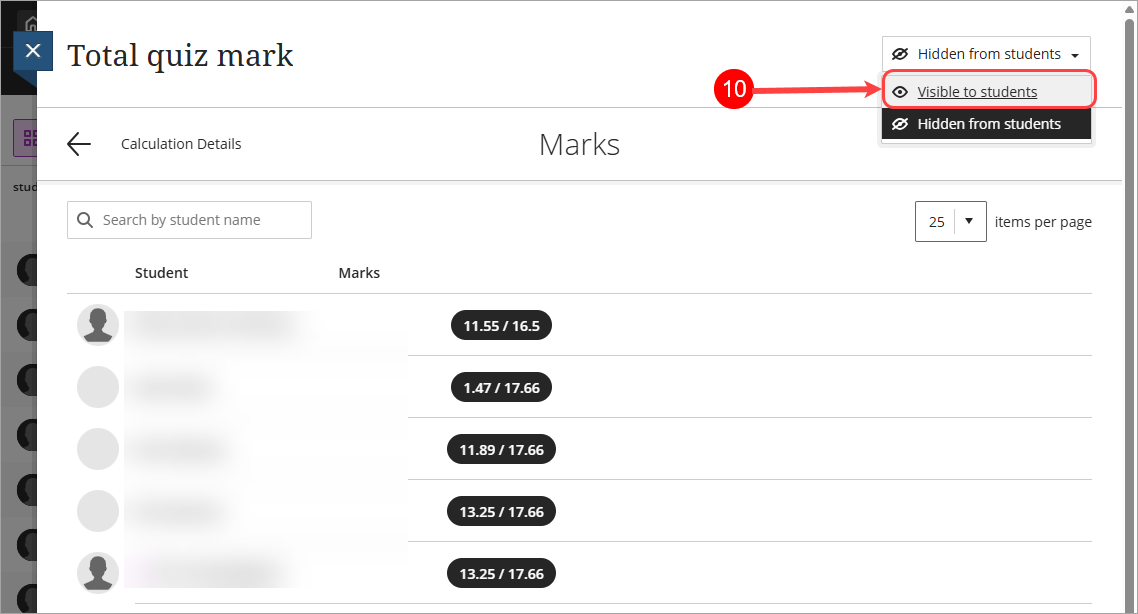This screenshot has width=1138, height=614.
Task: Click the 11.89 / 17.66 mark pill
Action: pyautogui.click(x=502, y=450)
